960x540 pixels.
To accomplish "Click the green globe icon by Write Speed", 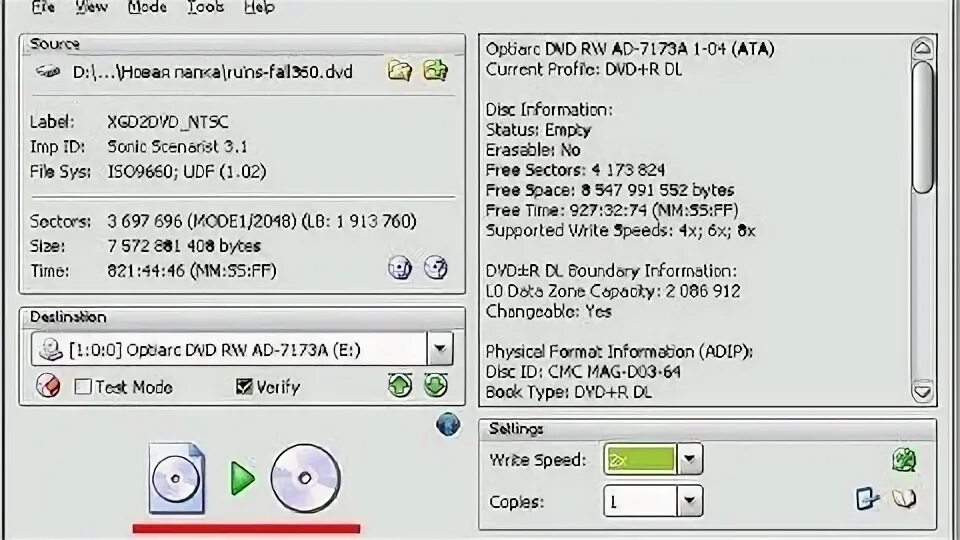I will [904, 459].
